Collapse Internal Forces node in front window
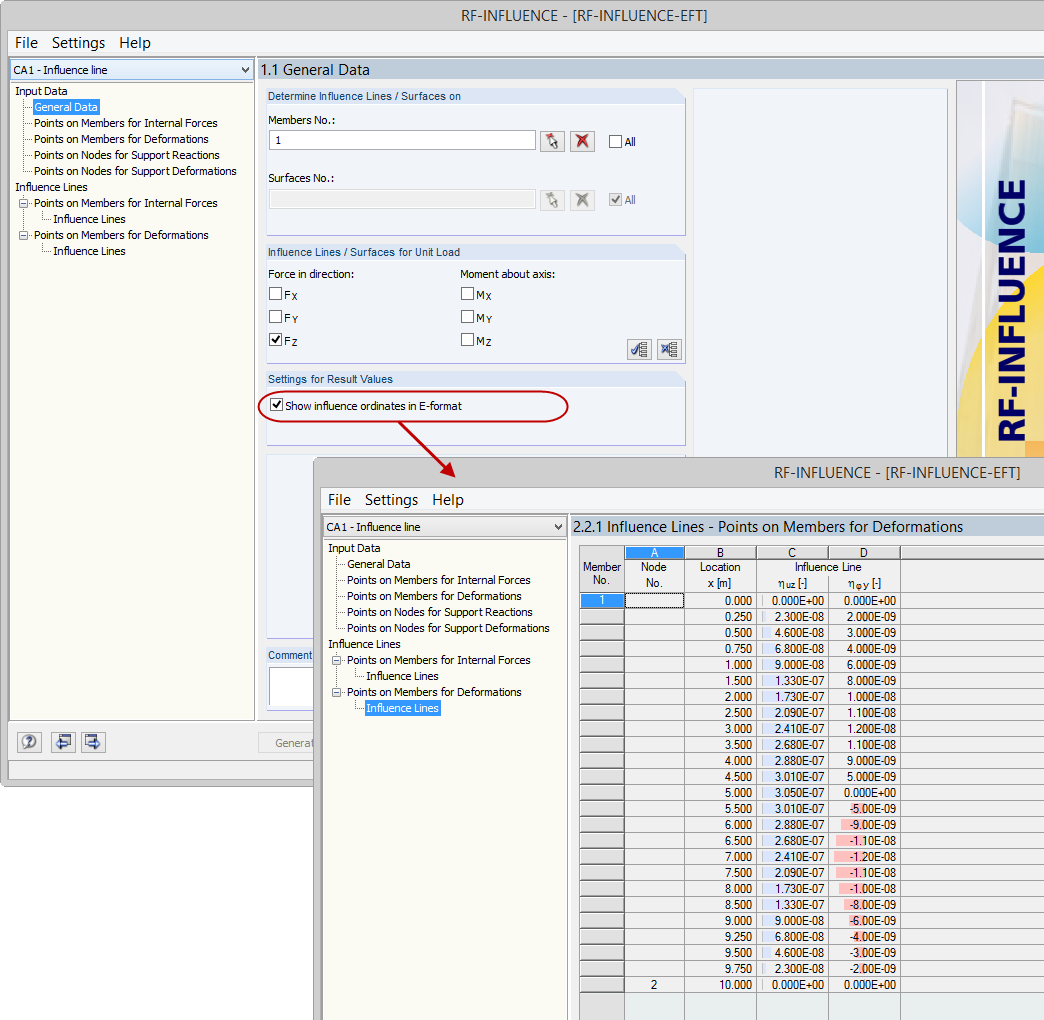This screenshot has height=1020, width=1044. coord(336,660)
